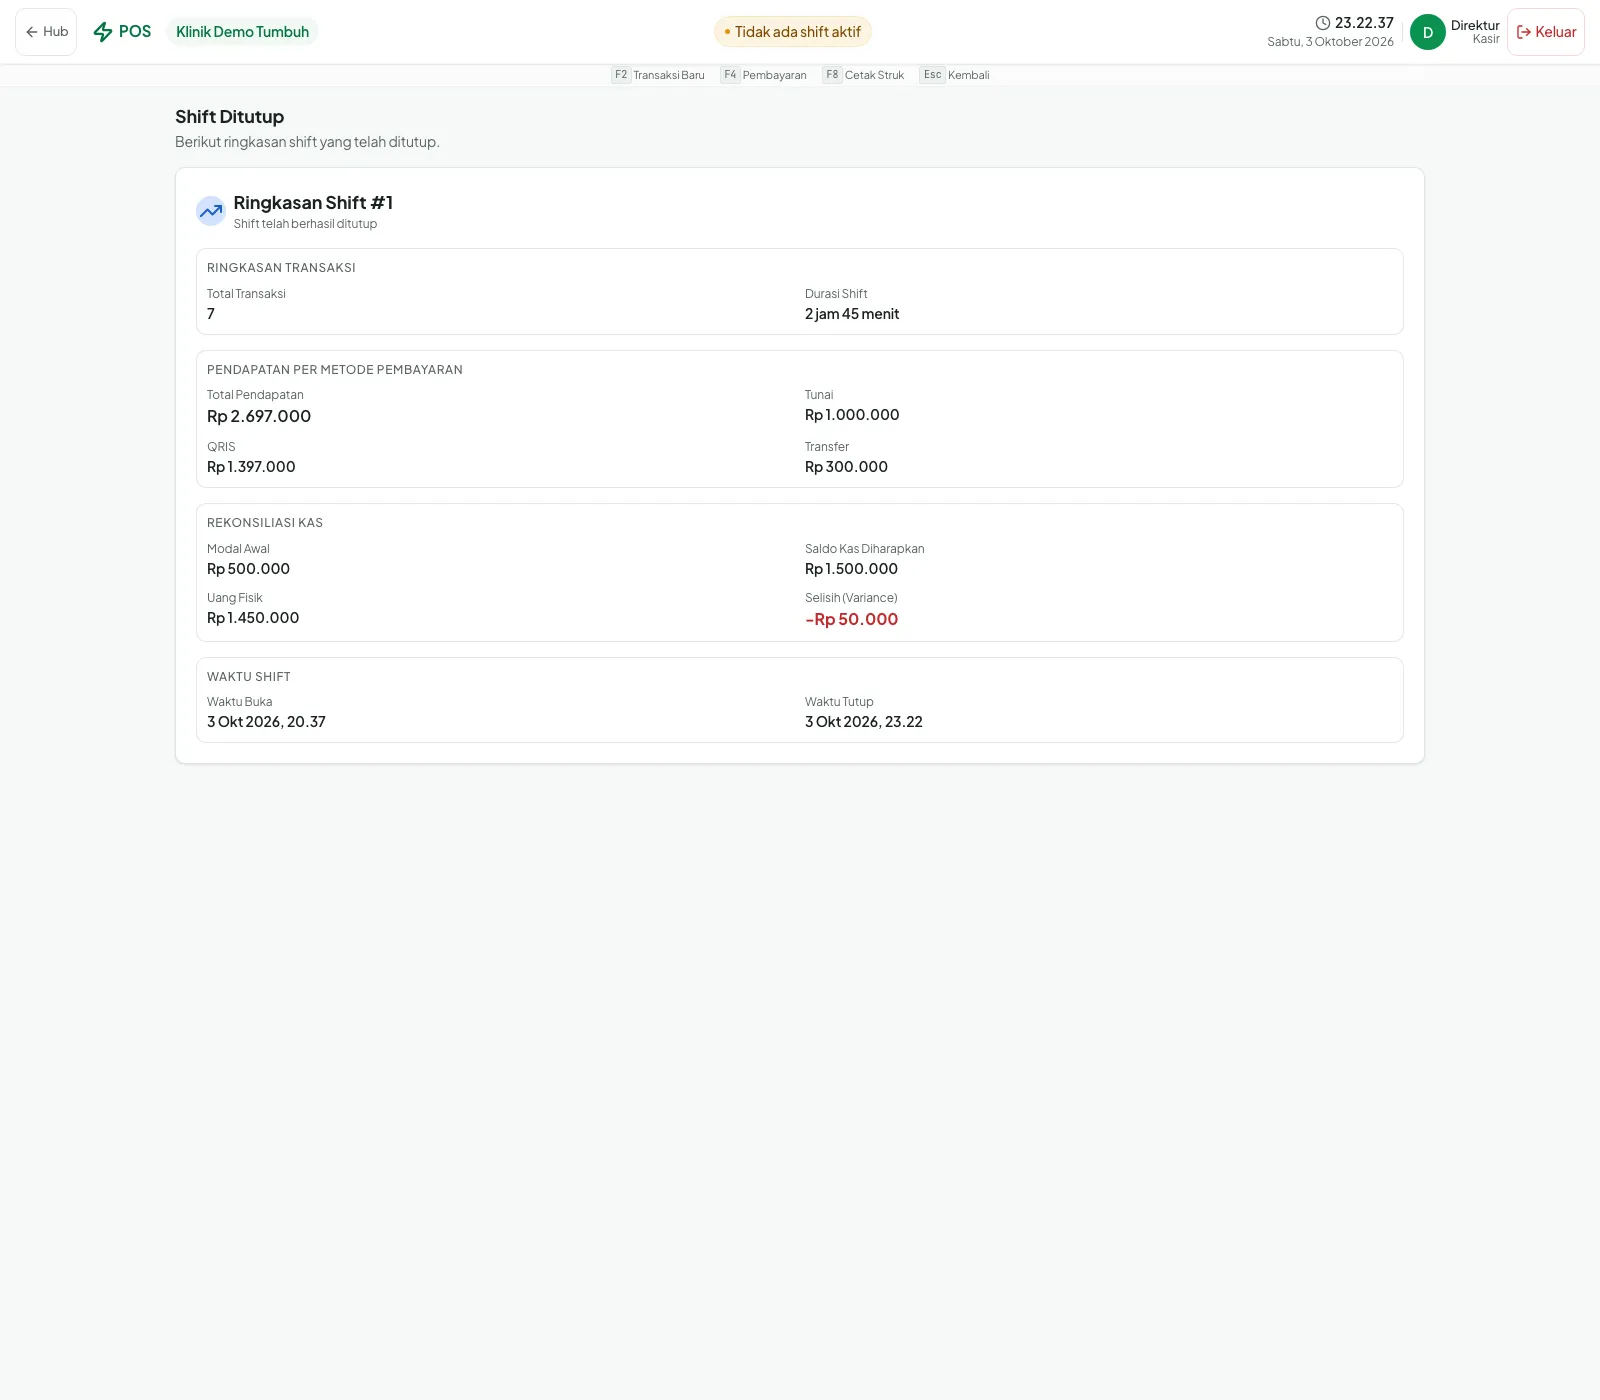Click the RINGKASAN TRANSAKSI section header

281,268
